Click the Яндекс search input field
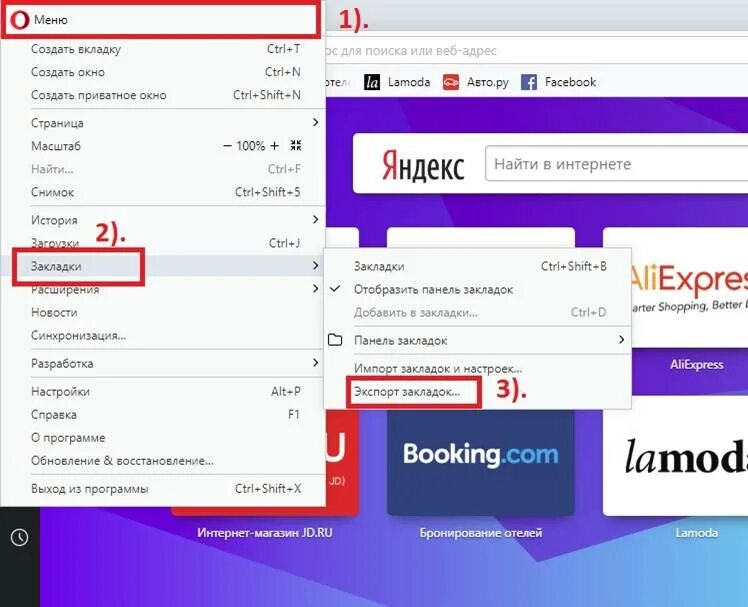Viewport: 748px width, 607px height. [616, 164]
